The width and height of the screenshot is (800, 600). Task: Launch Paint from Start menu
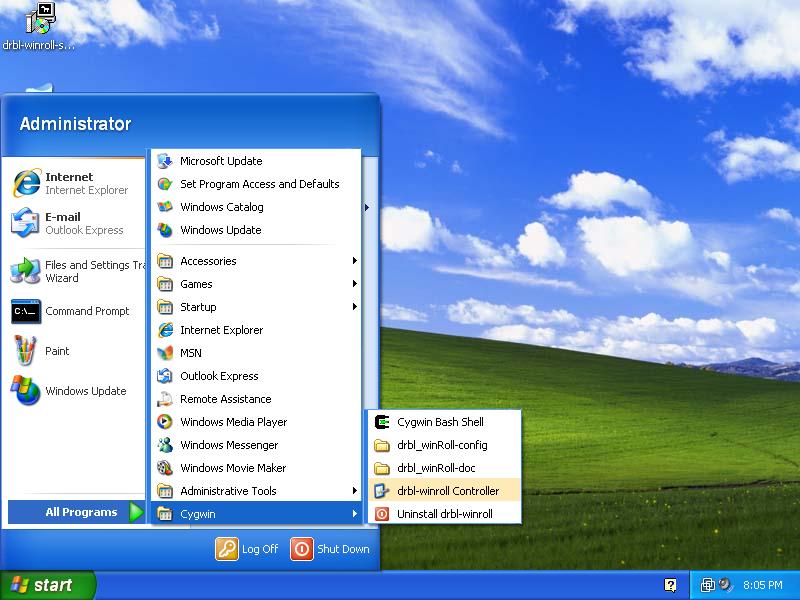(57, 351)
